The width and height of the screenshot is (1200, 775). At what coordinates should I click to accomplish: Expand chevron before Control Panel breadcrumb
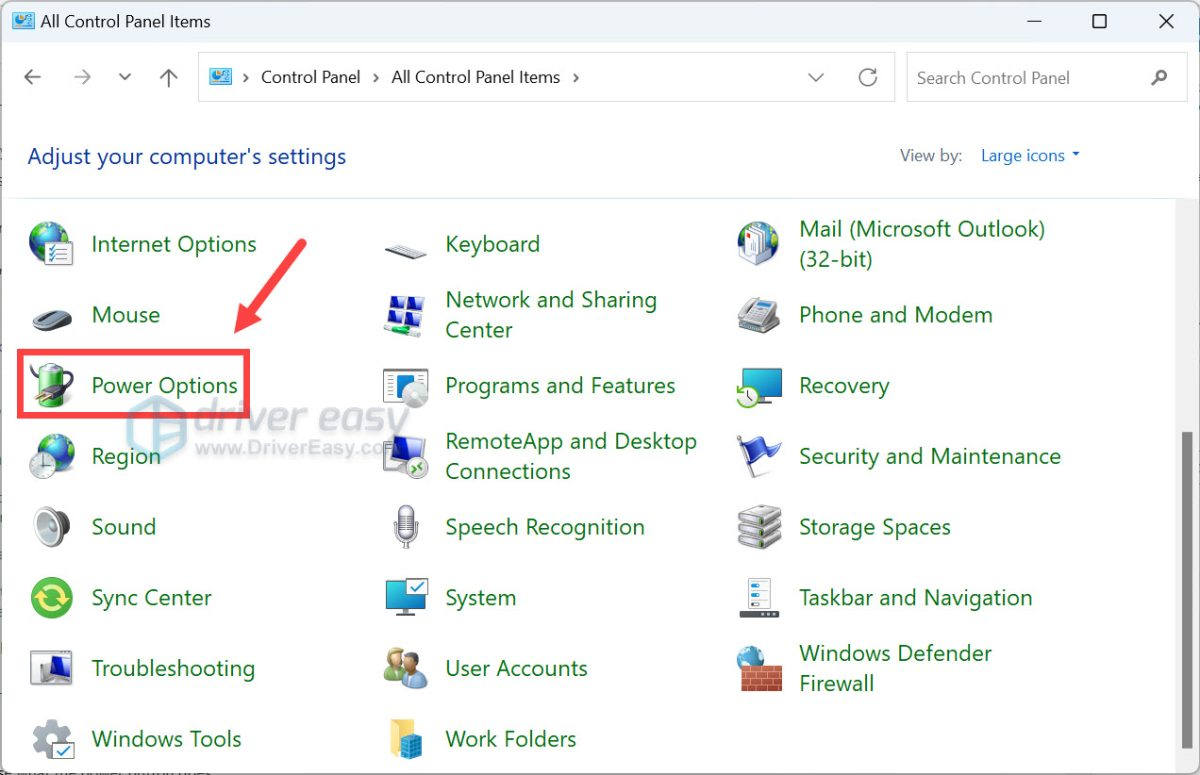tap(245, 77)
